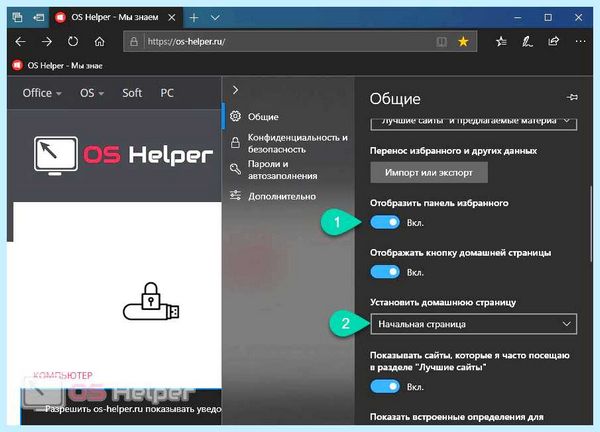Viewport: 600px width, 432px height.
Task: Open the Office menu on website
Action: pyautogui.click(x=42, y=93)
